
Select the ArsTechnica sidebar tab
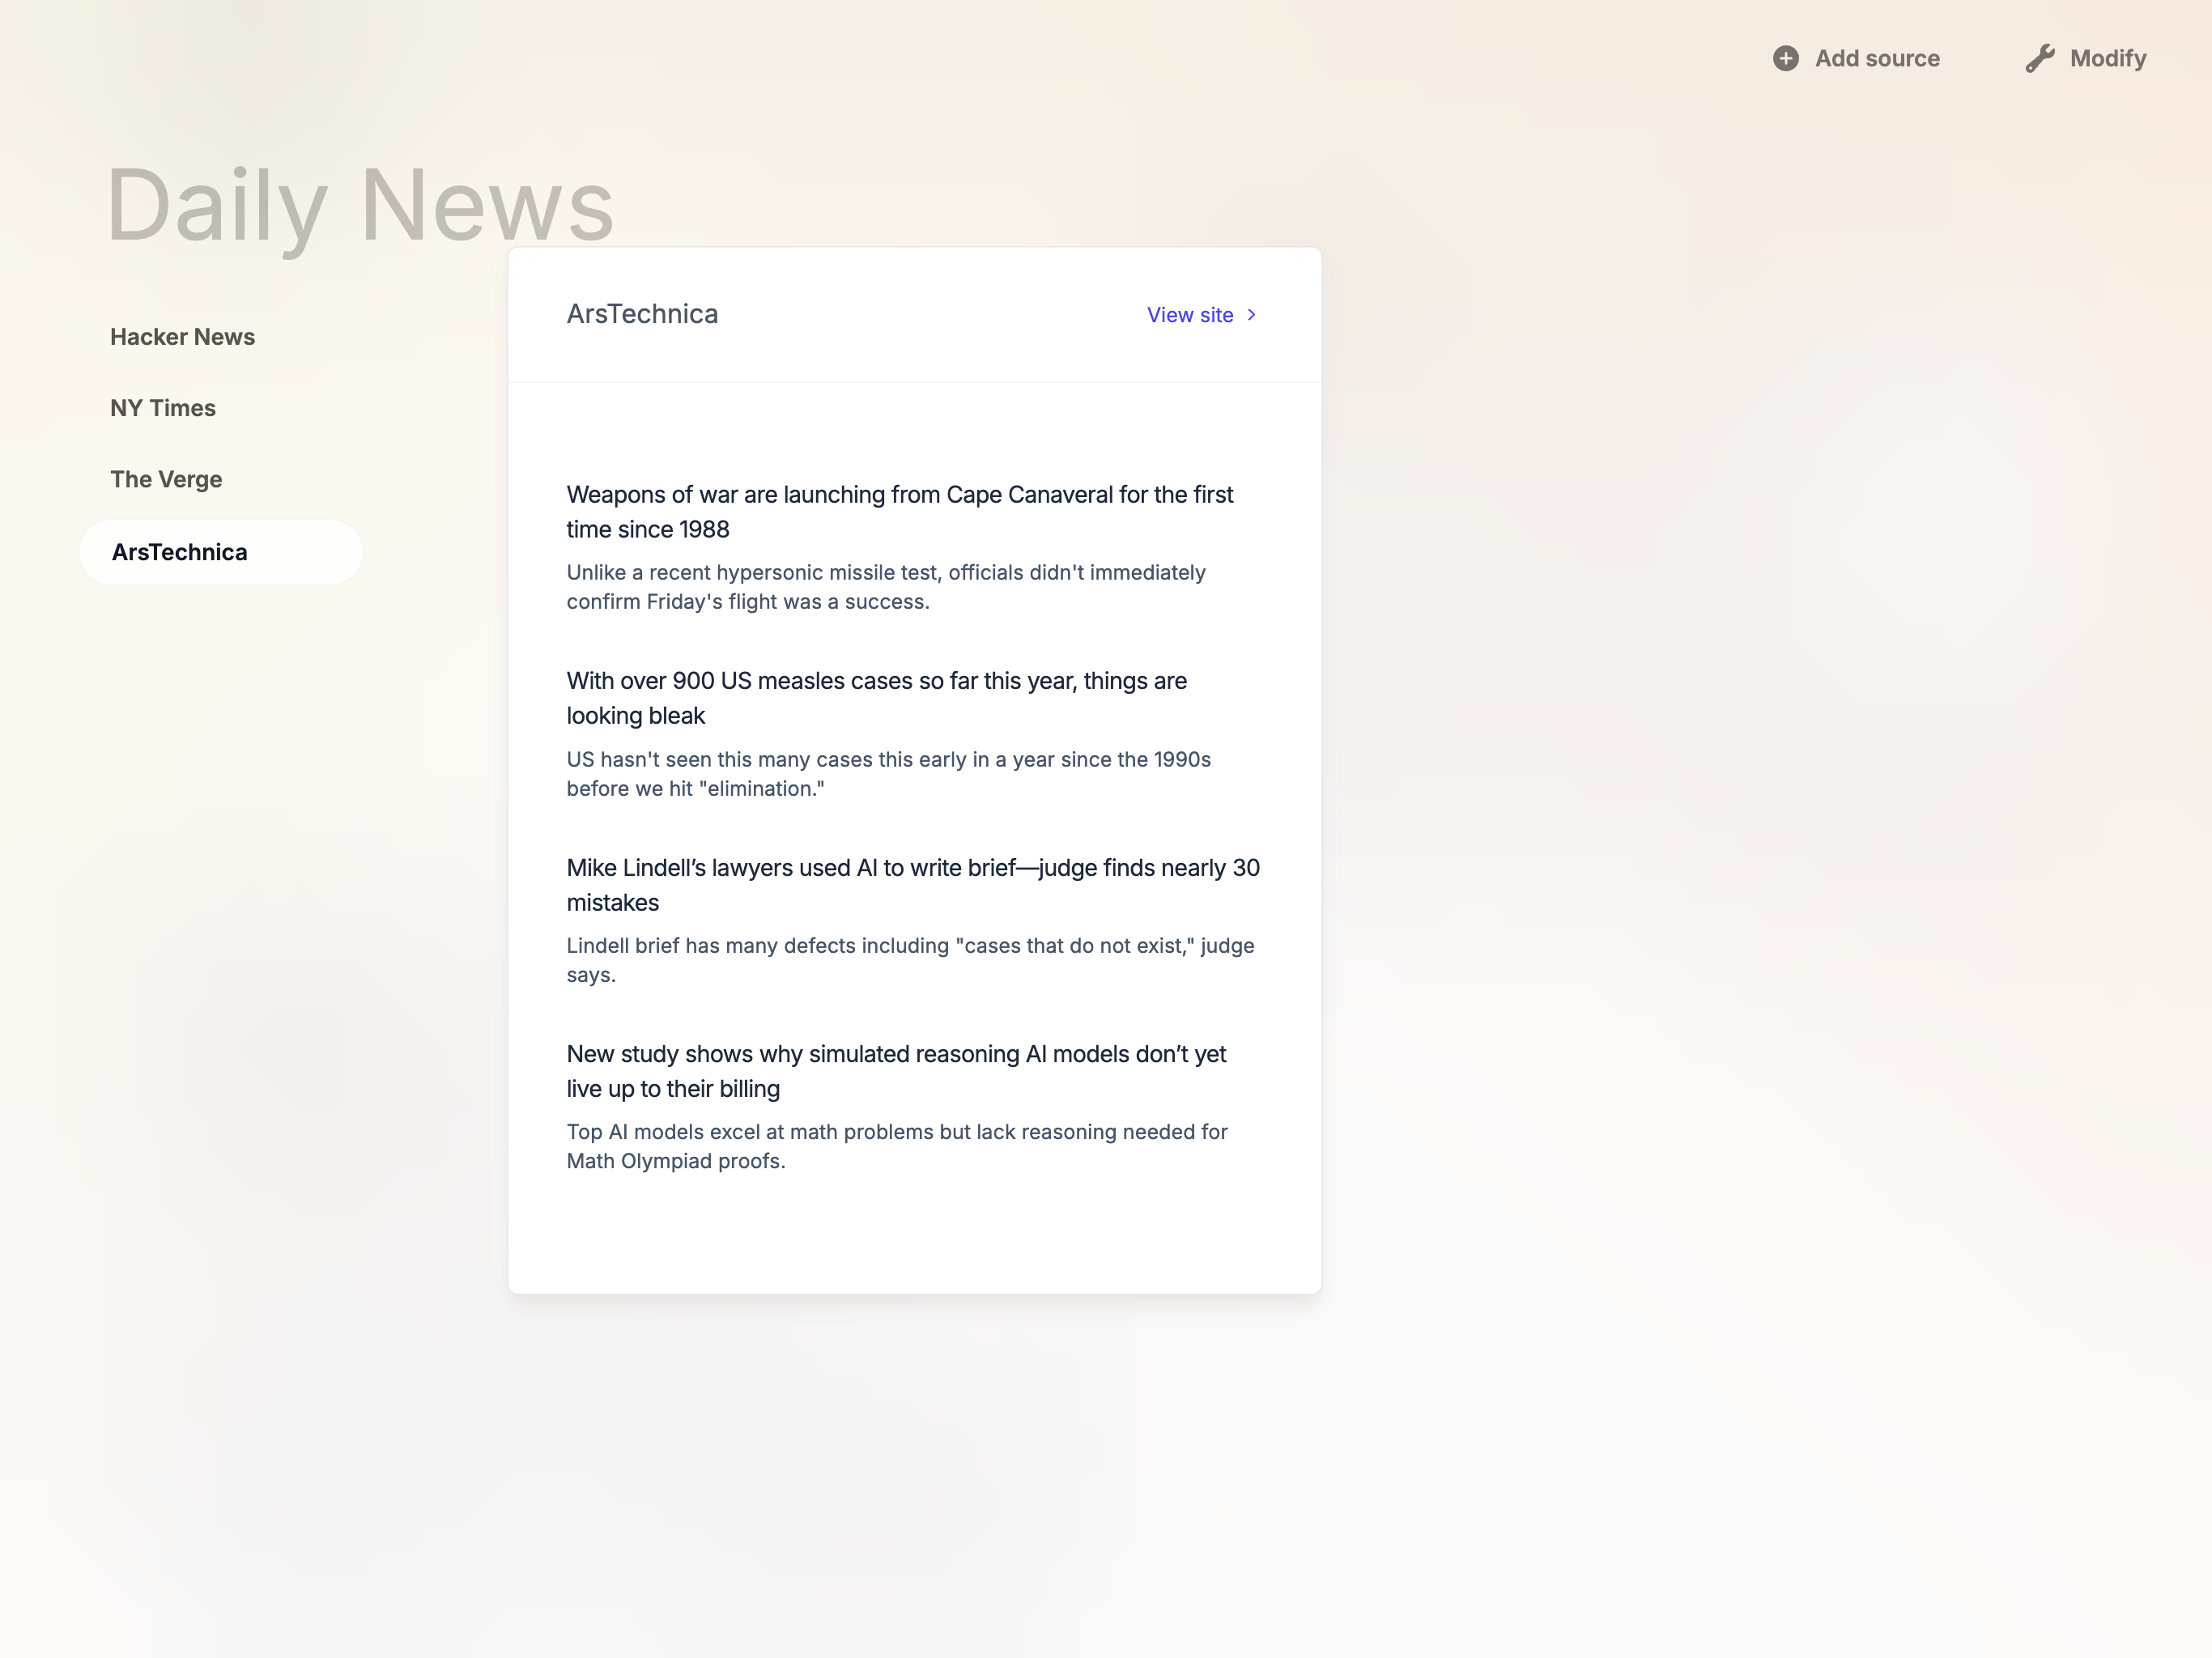pos(221,552)
